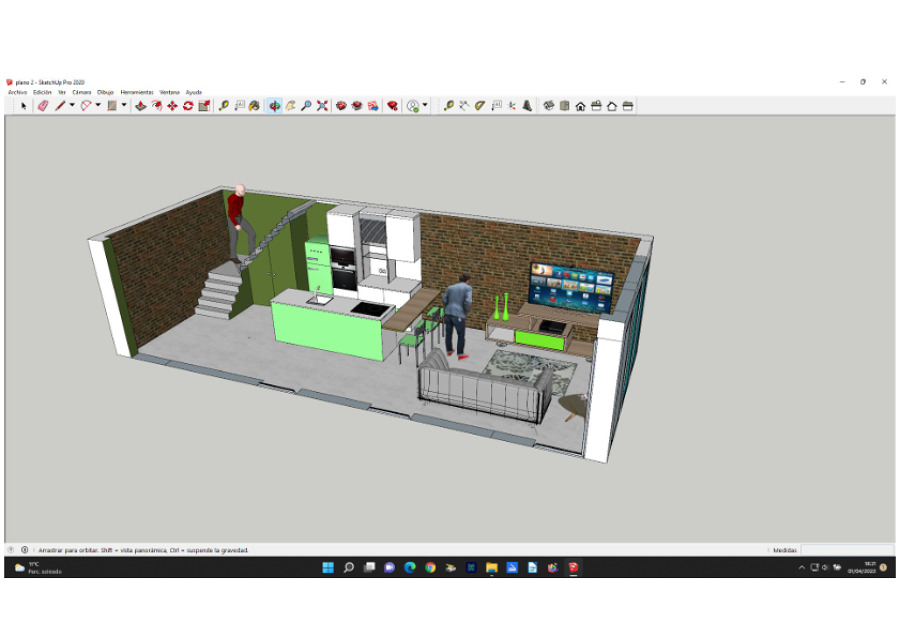The image size is (900, 637).
Task: Open the Archivo menu
Action: [17, 92]
